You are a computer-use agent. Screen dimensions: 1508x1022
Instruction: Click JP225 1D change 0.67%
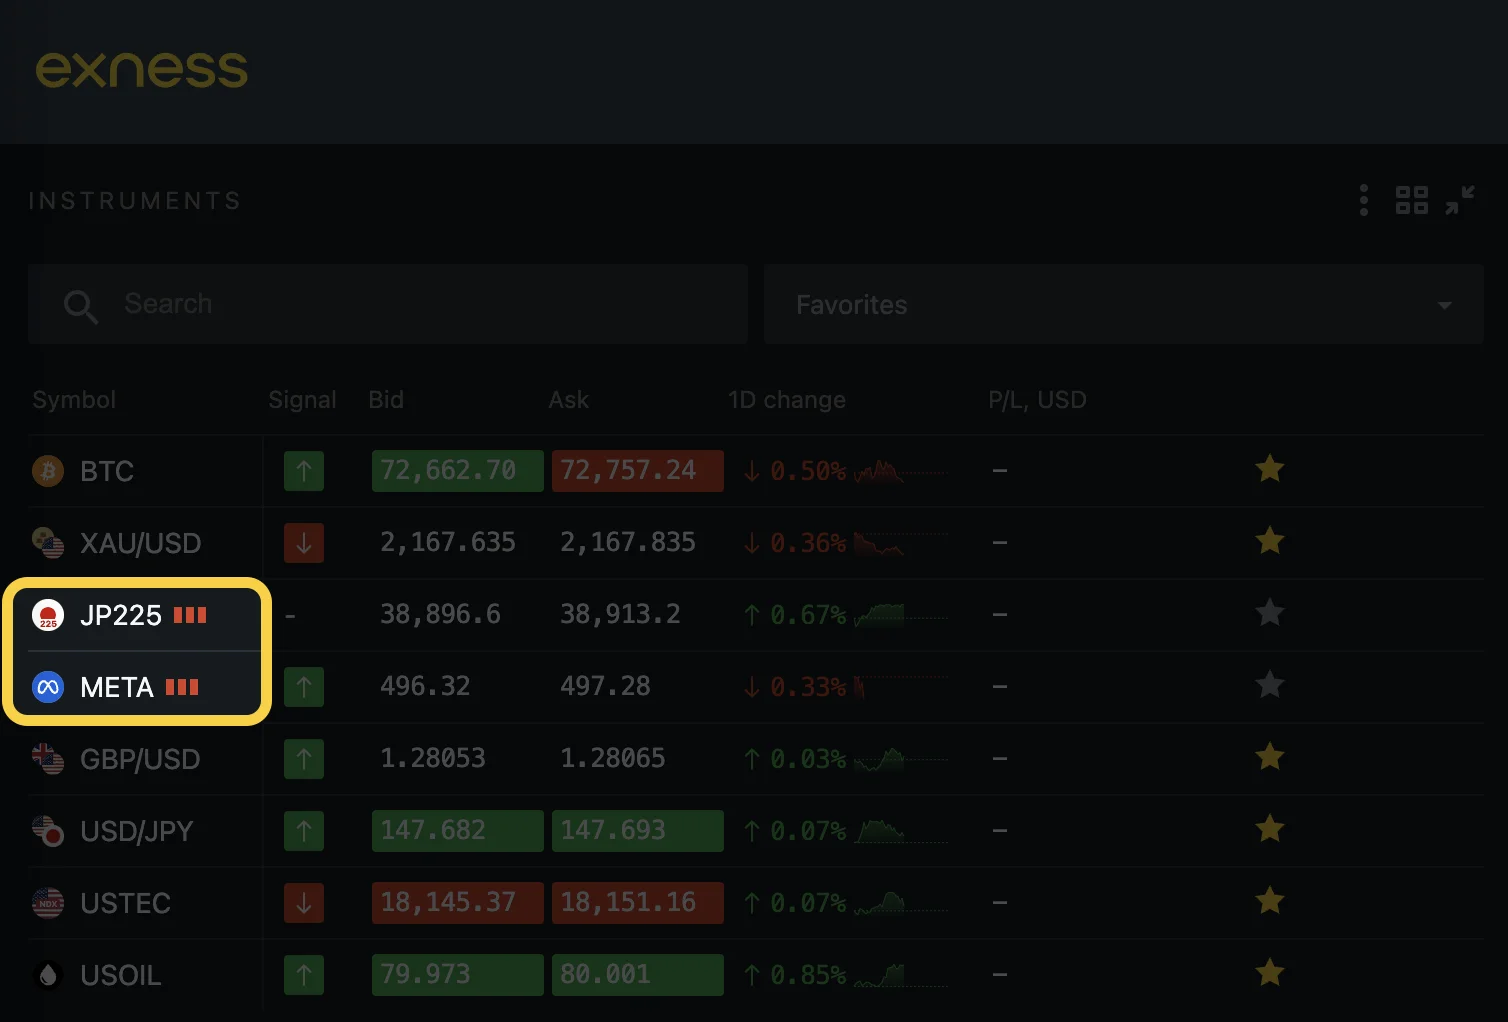point(796,615)
